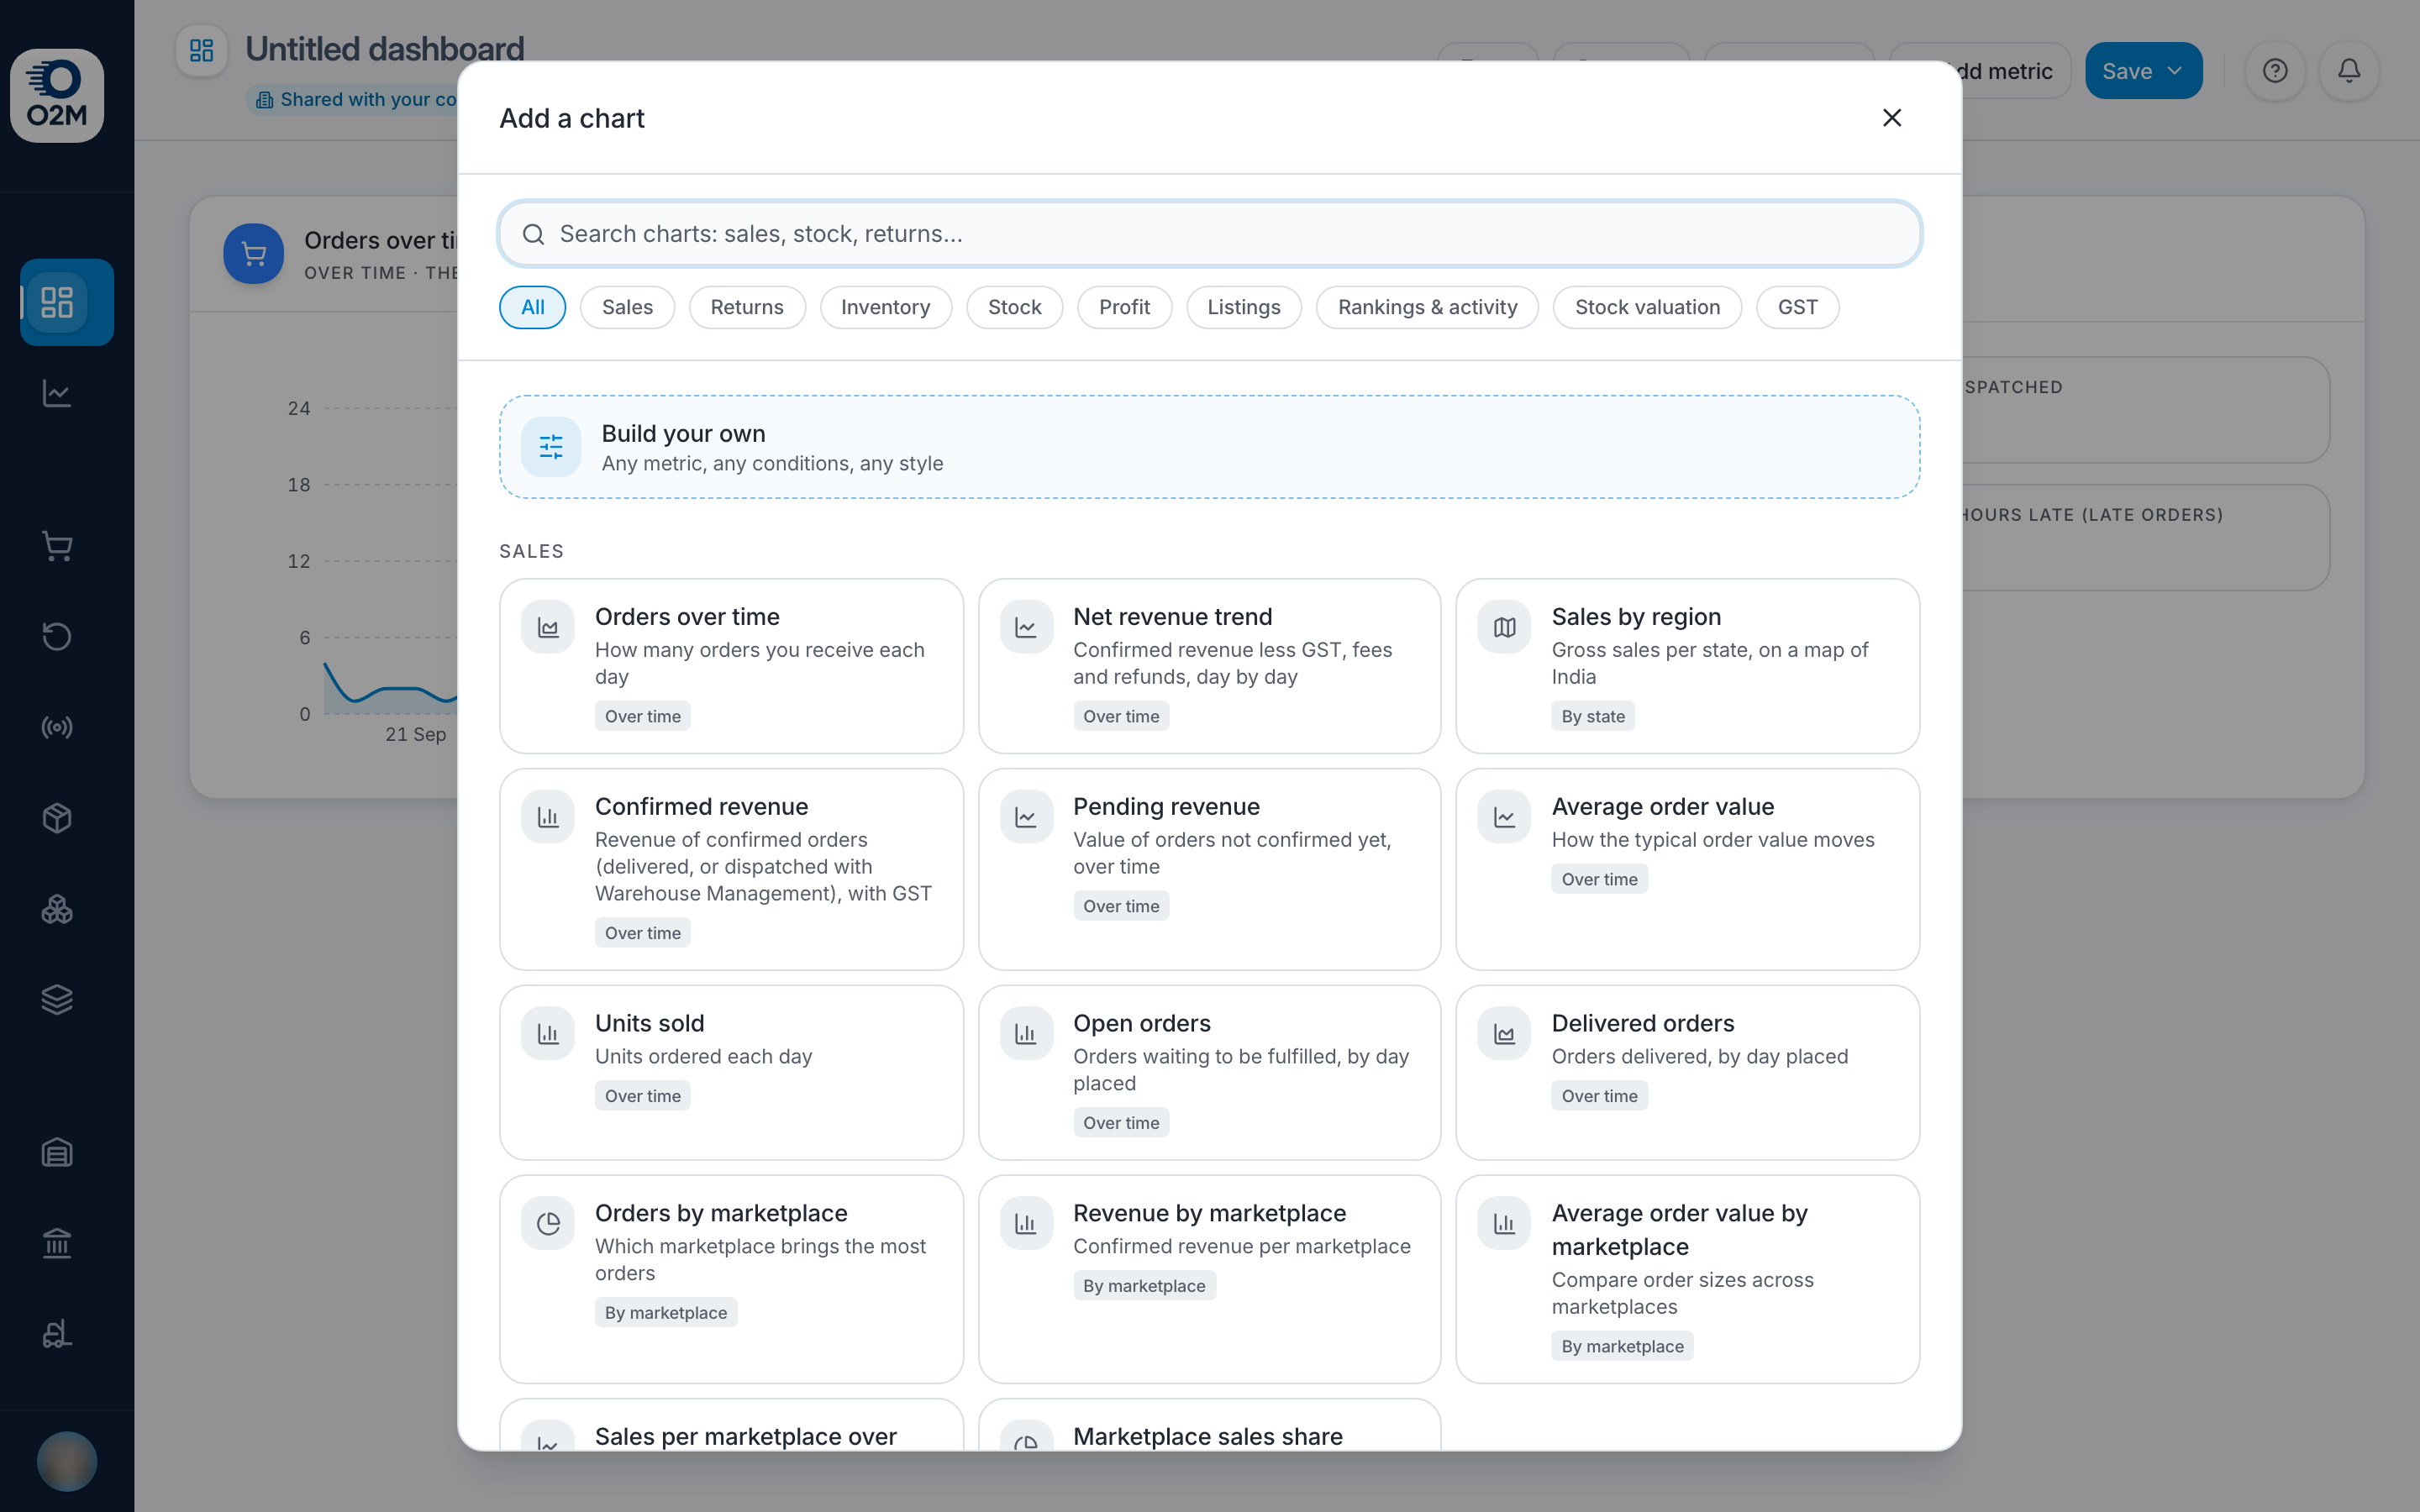2420x1512 pixels.
Task: Add the Net revenue trend chart
Action: 1210,666
